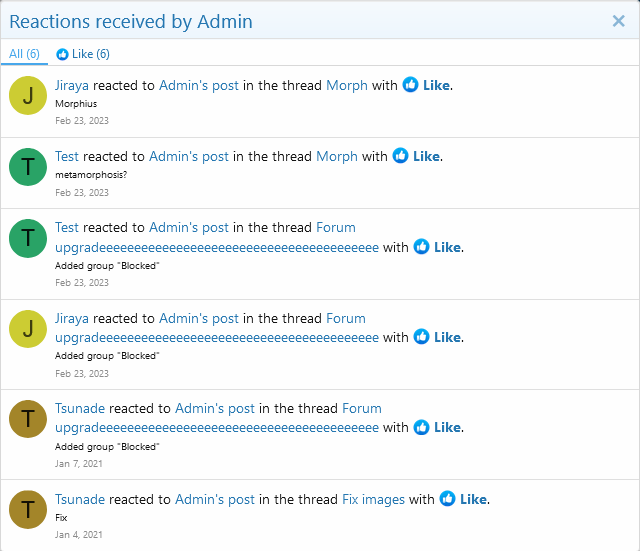Viewport: 640px width, 551px height.
Task: Open the Fix images thread link
Action: [x=370, y=499]
